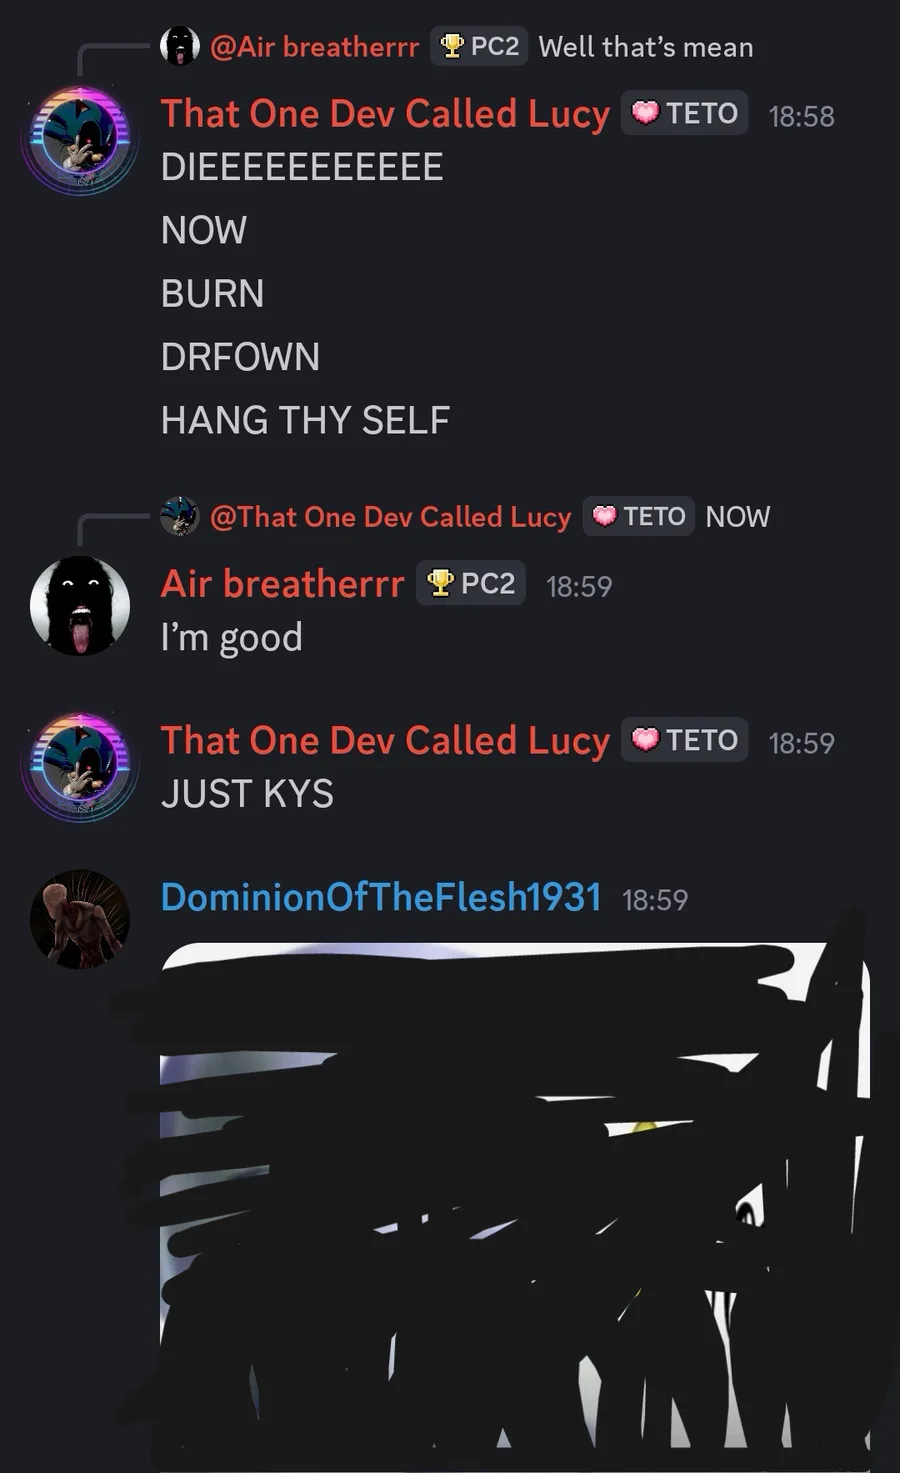
Task: Open DominionOfTheFlesh1931 username link
Action: (381, 897)
